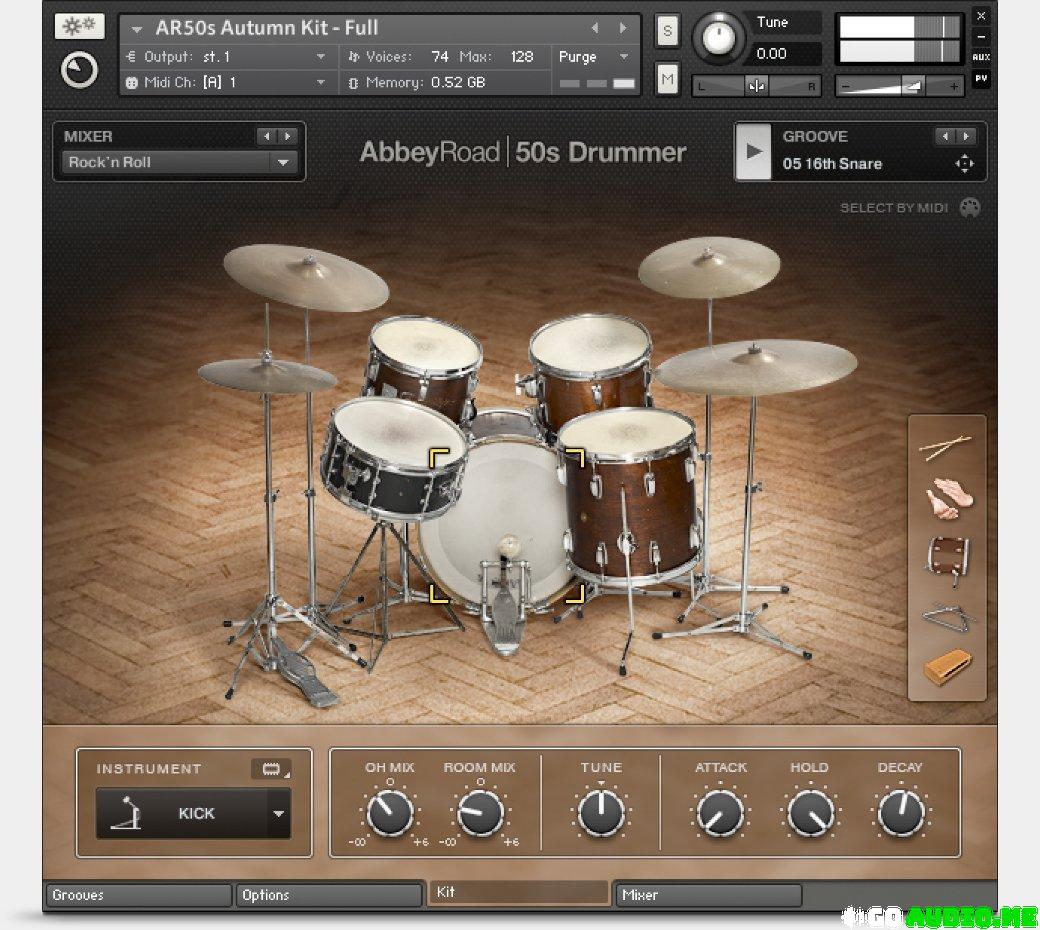Open the Rock'n Roll mixer preset dropdown
Screen dimensions: 1040x930
[x=283, y=162]
